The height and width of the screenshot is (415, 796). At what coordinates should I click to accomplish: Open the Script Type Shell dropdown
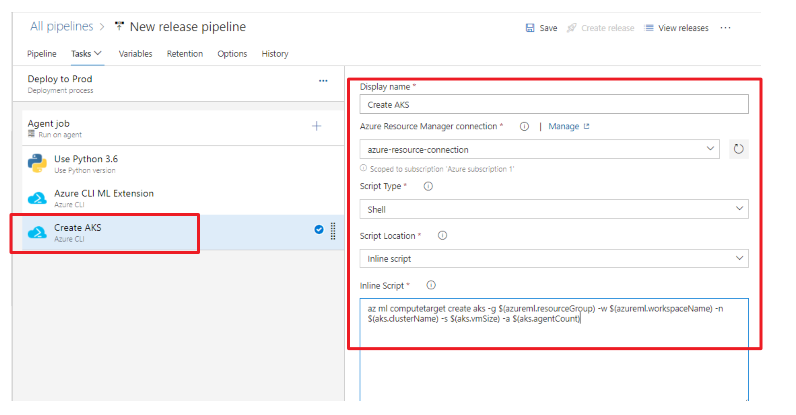[x=739, y=209]
